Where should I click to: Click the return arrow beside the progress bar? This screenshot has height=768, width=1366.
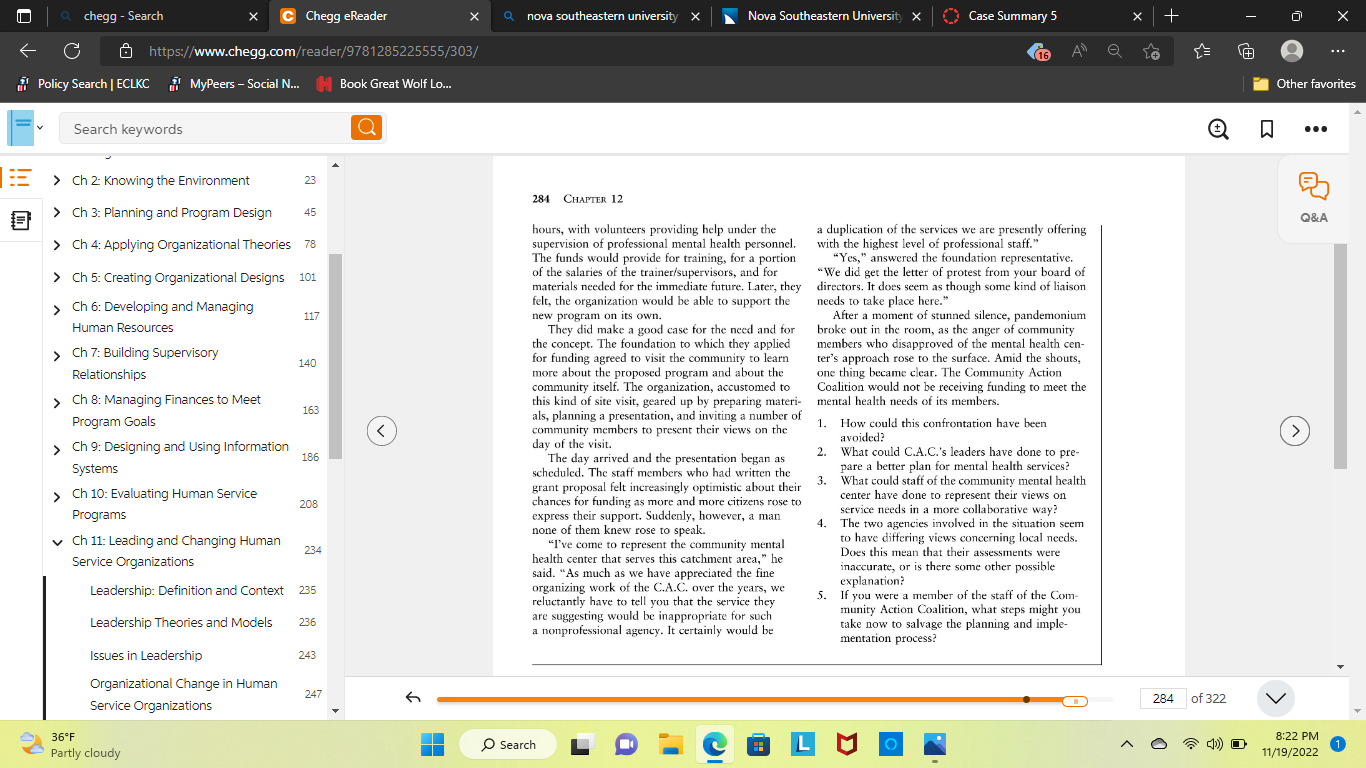[412, 699]
